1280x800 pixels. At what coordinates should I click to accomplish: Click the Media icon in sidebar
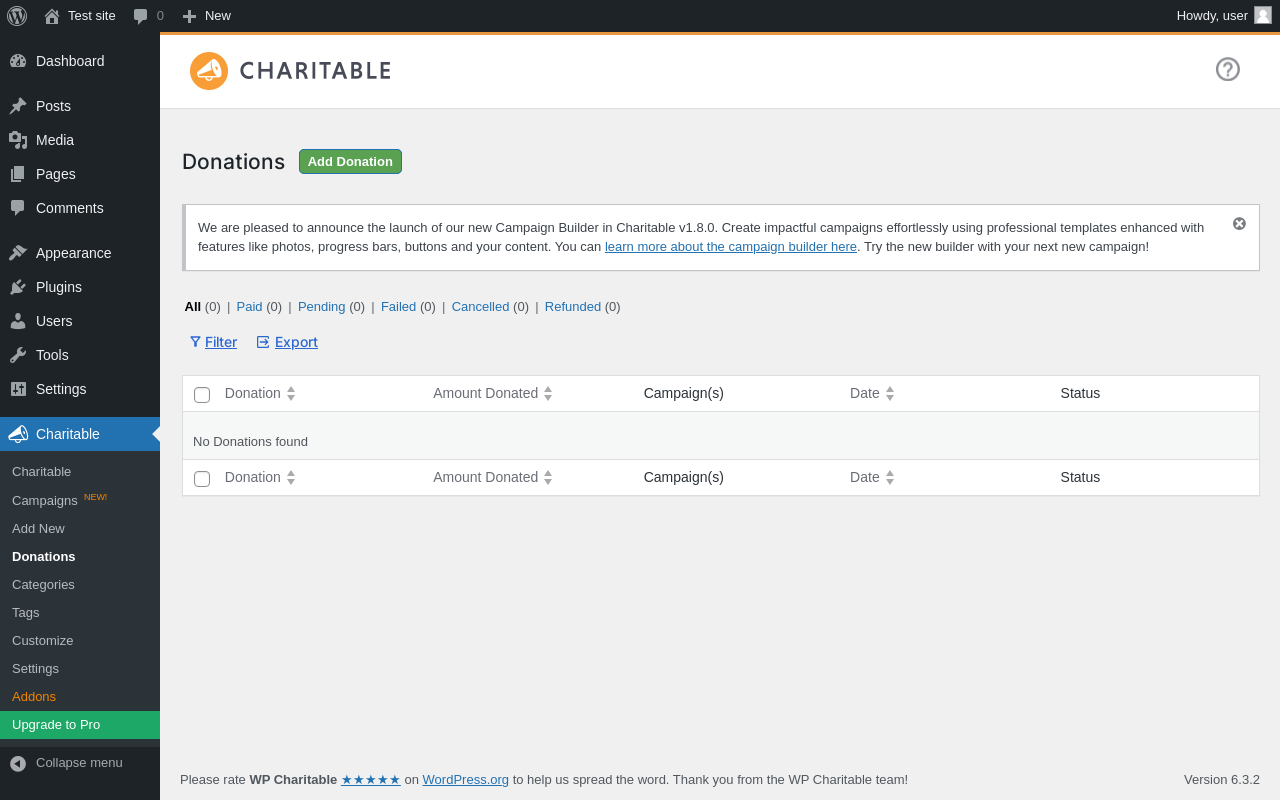(18, 140)
